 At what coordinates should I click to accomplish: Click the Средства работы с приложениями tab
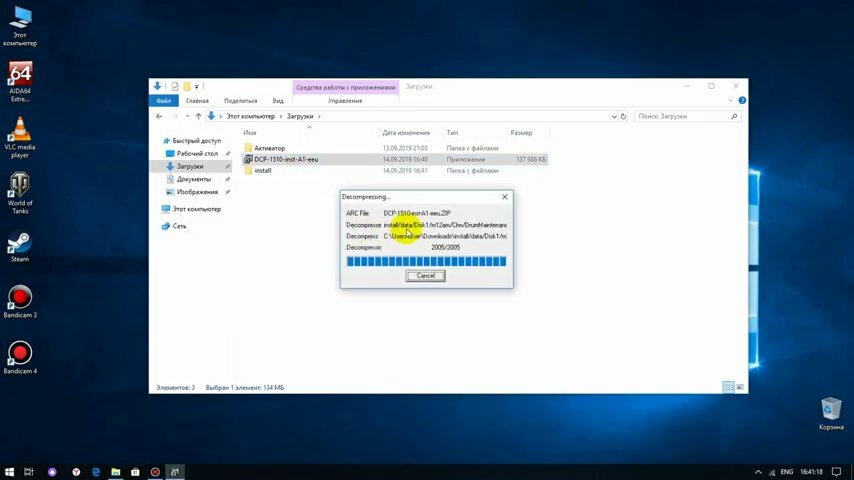pos(346,87)
